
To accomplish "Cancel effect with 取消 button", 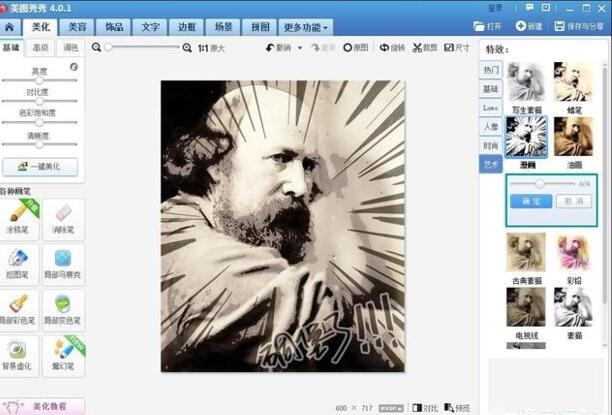I will (574, 201).
